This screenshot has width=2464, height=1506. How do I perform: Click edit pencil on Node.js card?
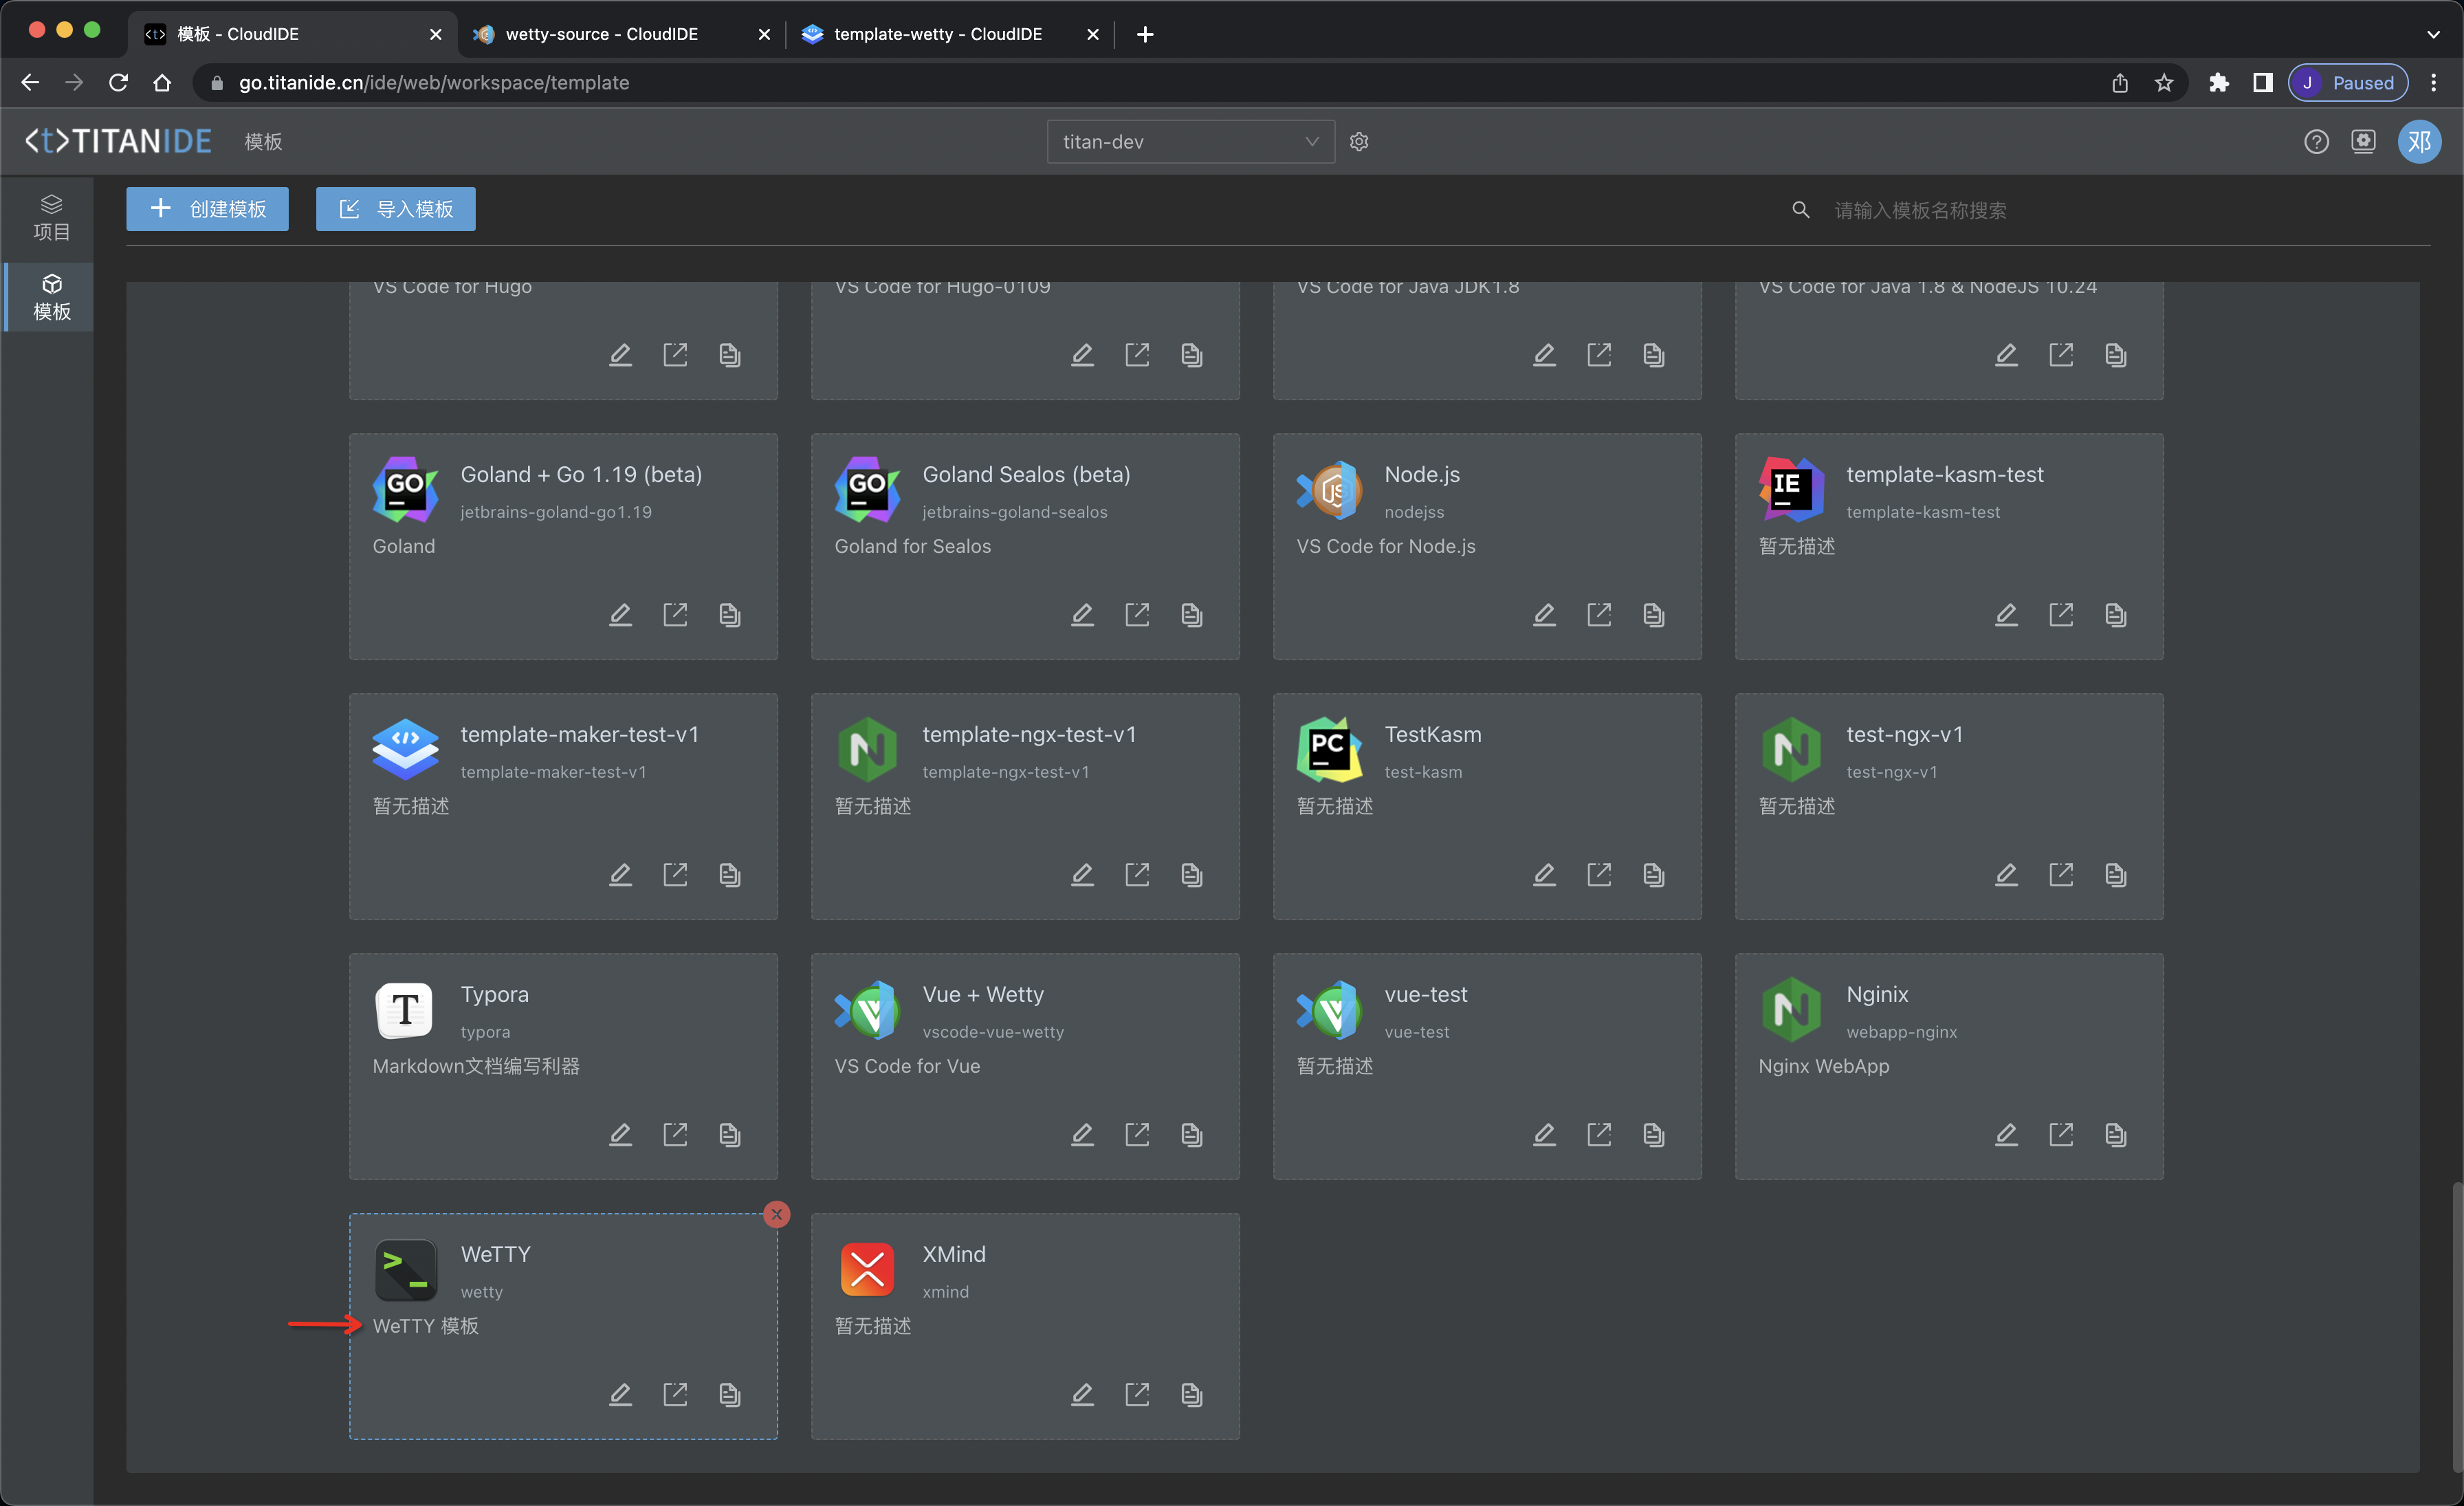[x=1544, y=614]
